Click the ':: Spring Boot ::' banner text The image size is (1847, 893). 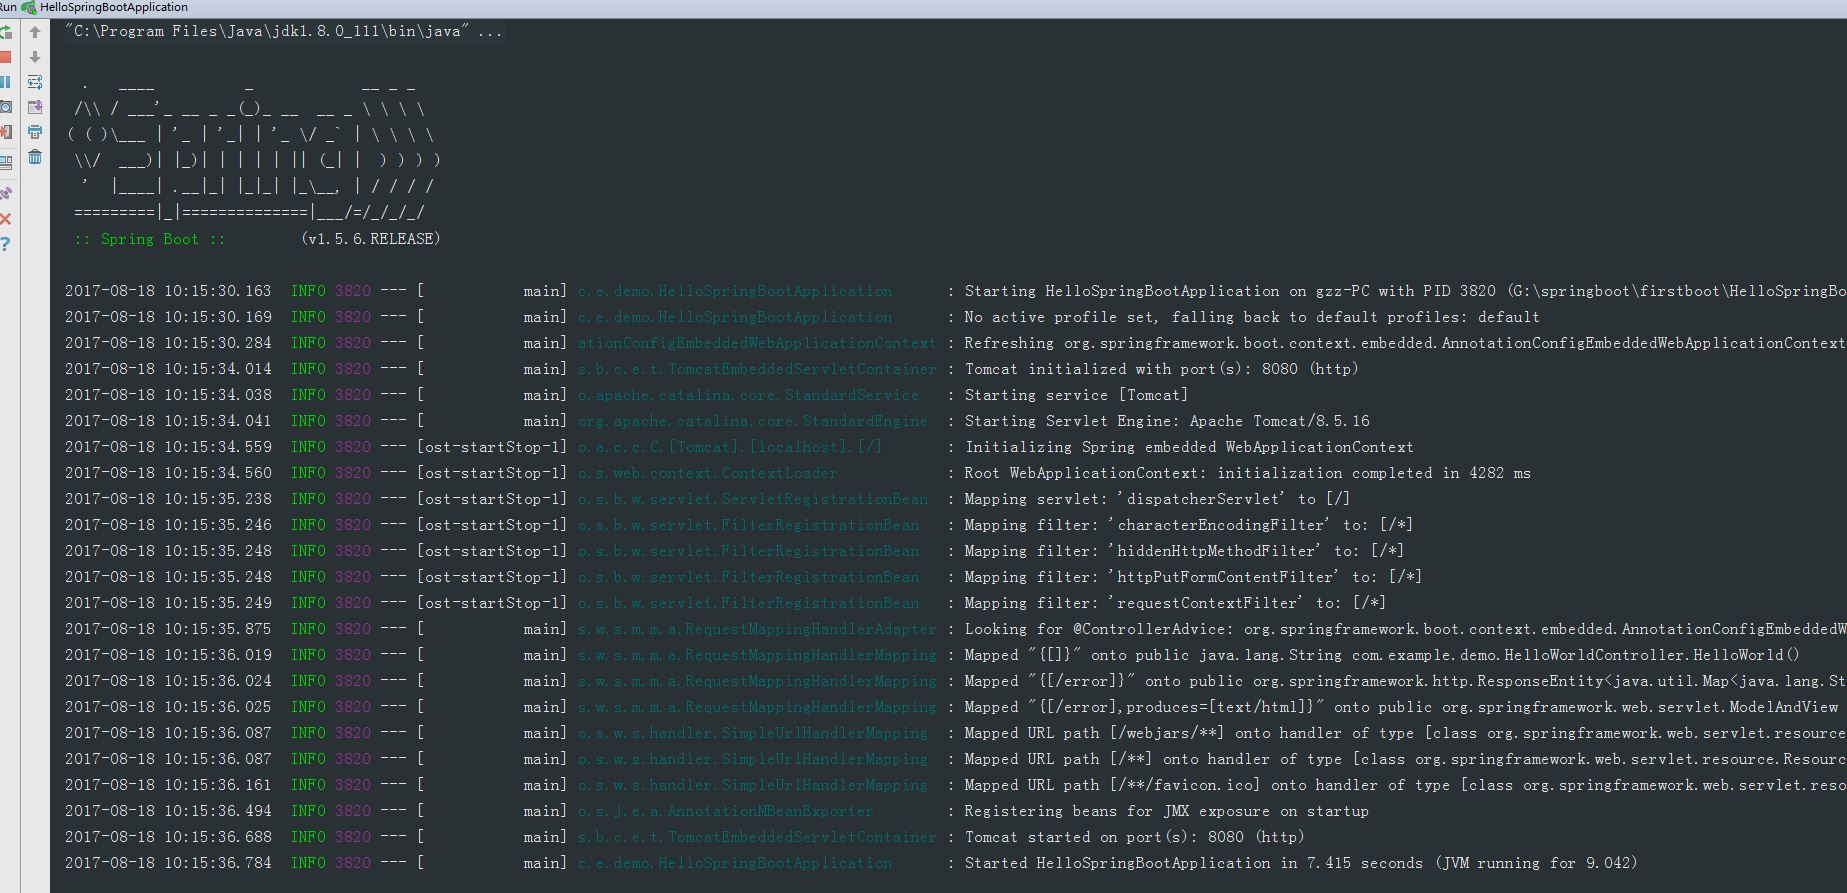150,239
